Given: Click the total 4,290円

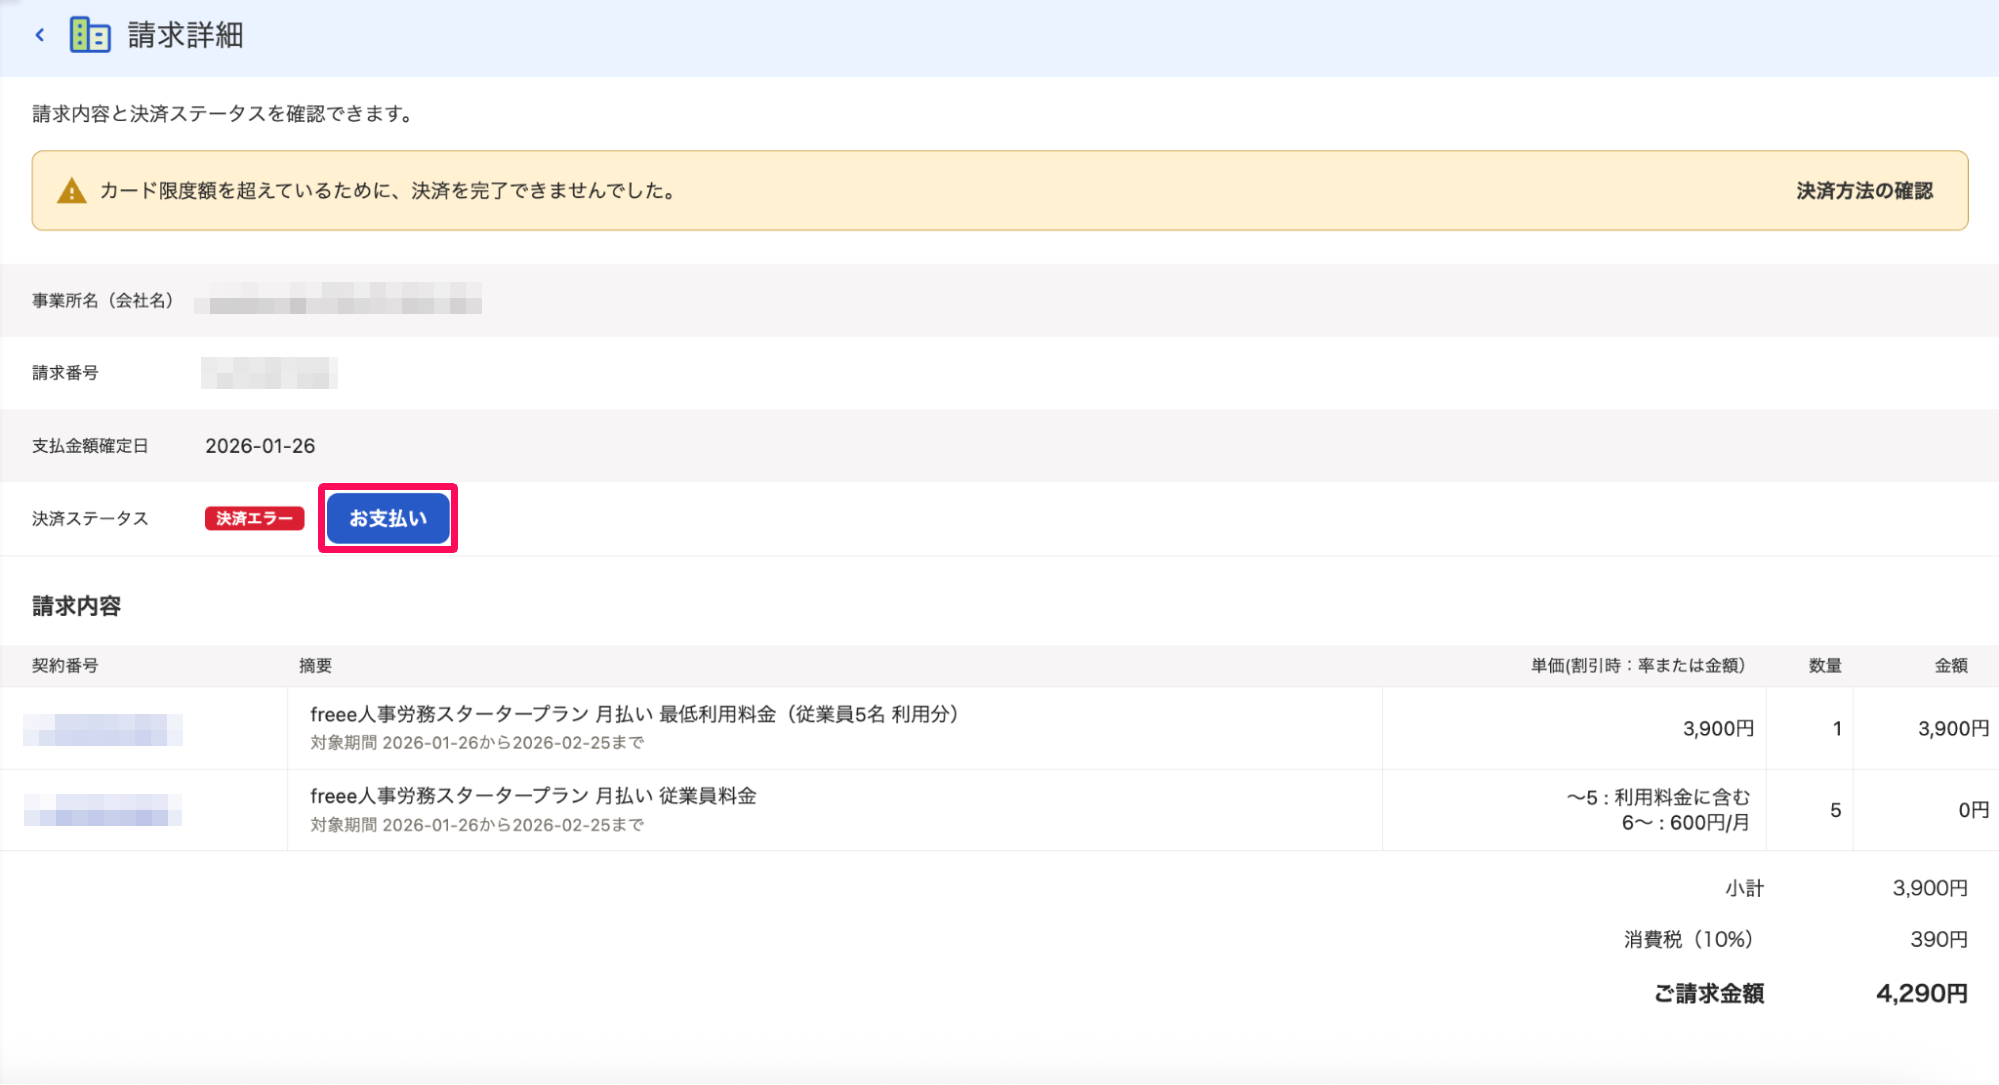Looking at the screenshot, I should [x=1922, y=994].
